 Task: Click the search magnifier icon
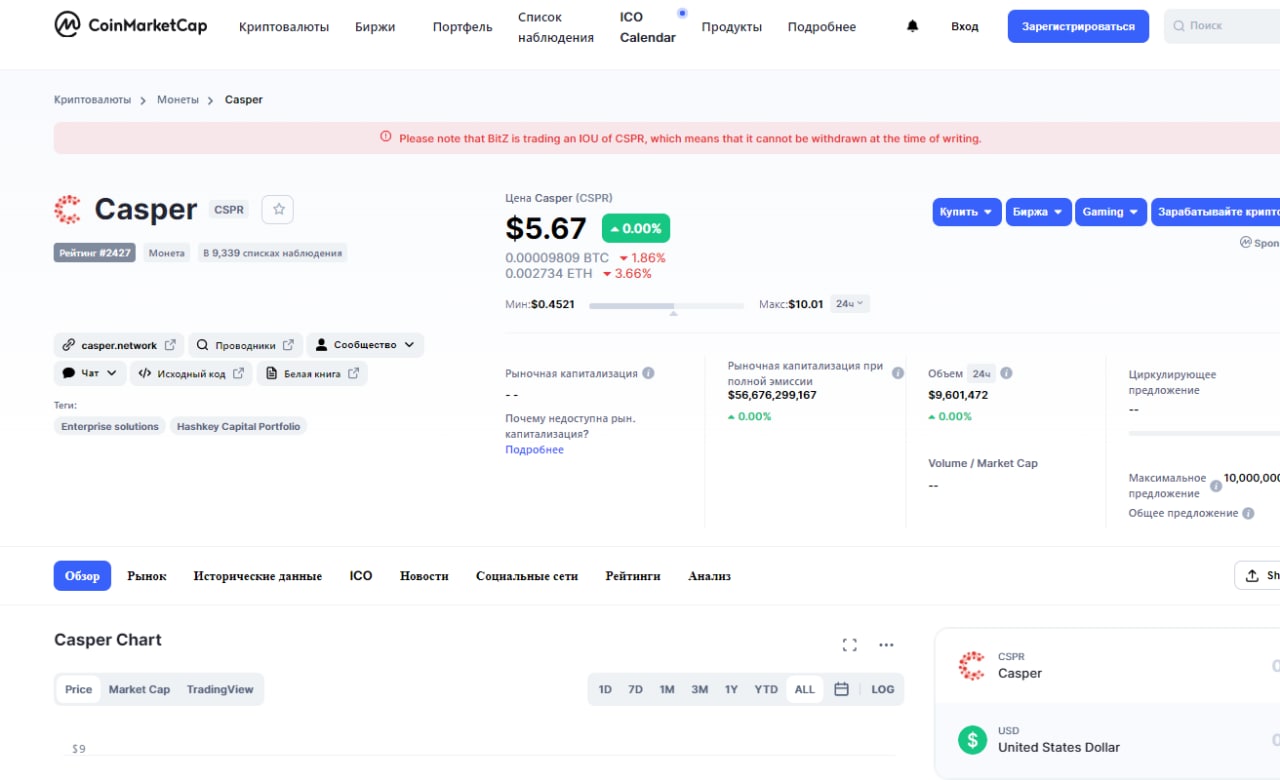pos(1179,26)
